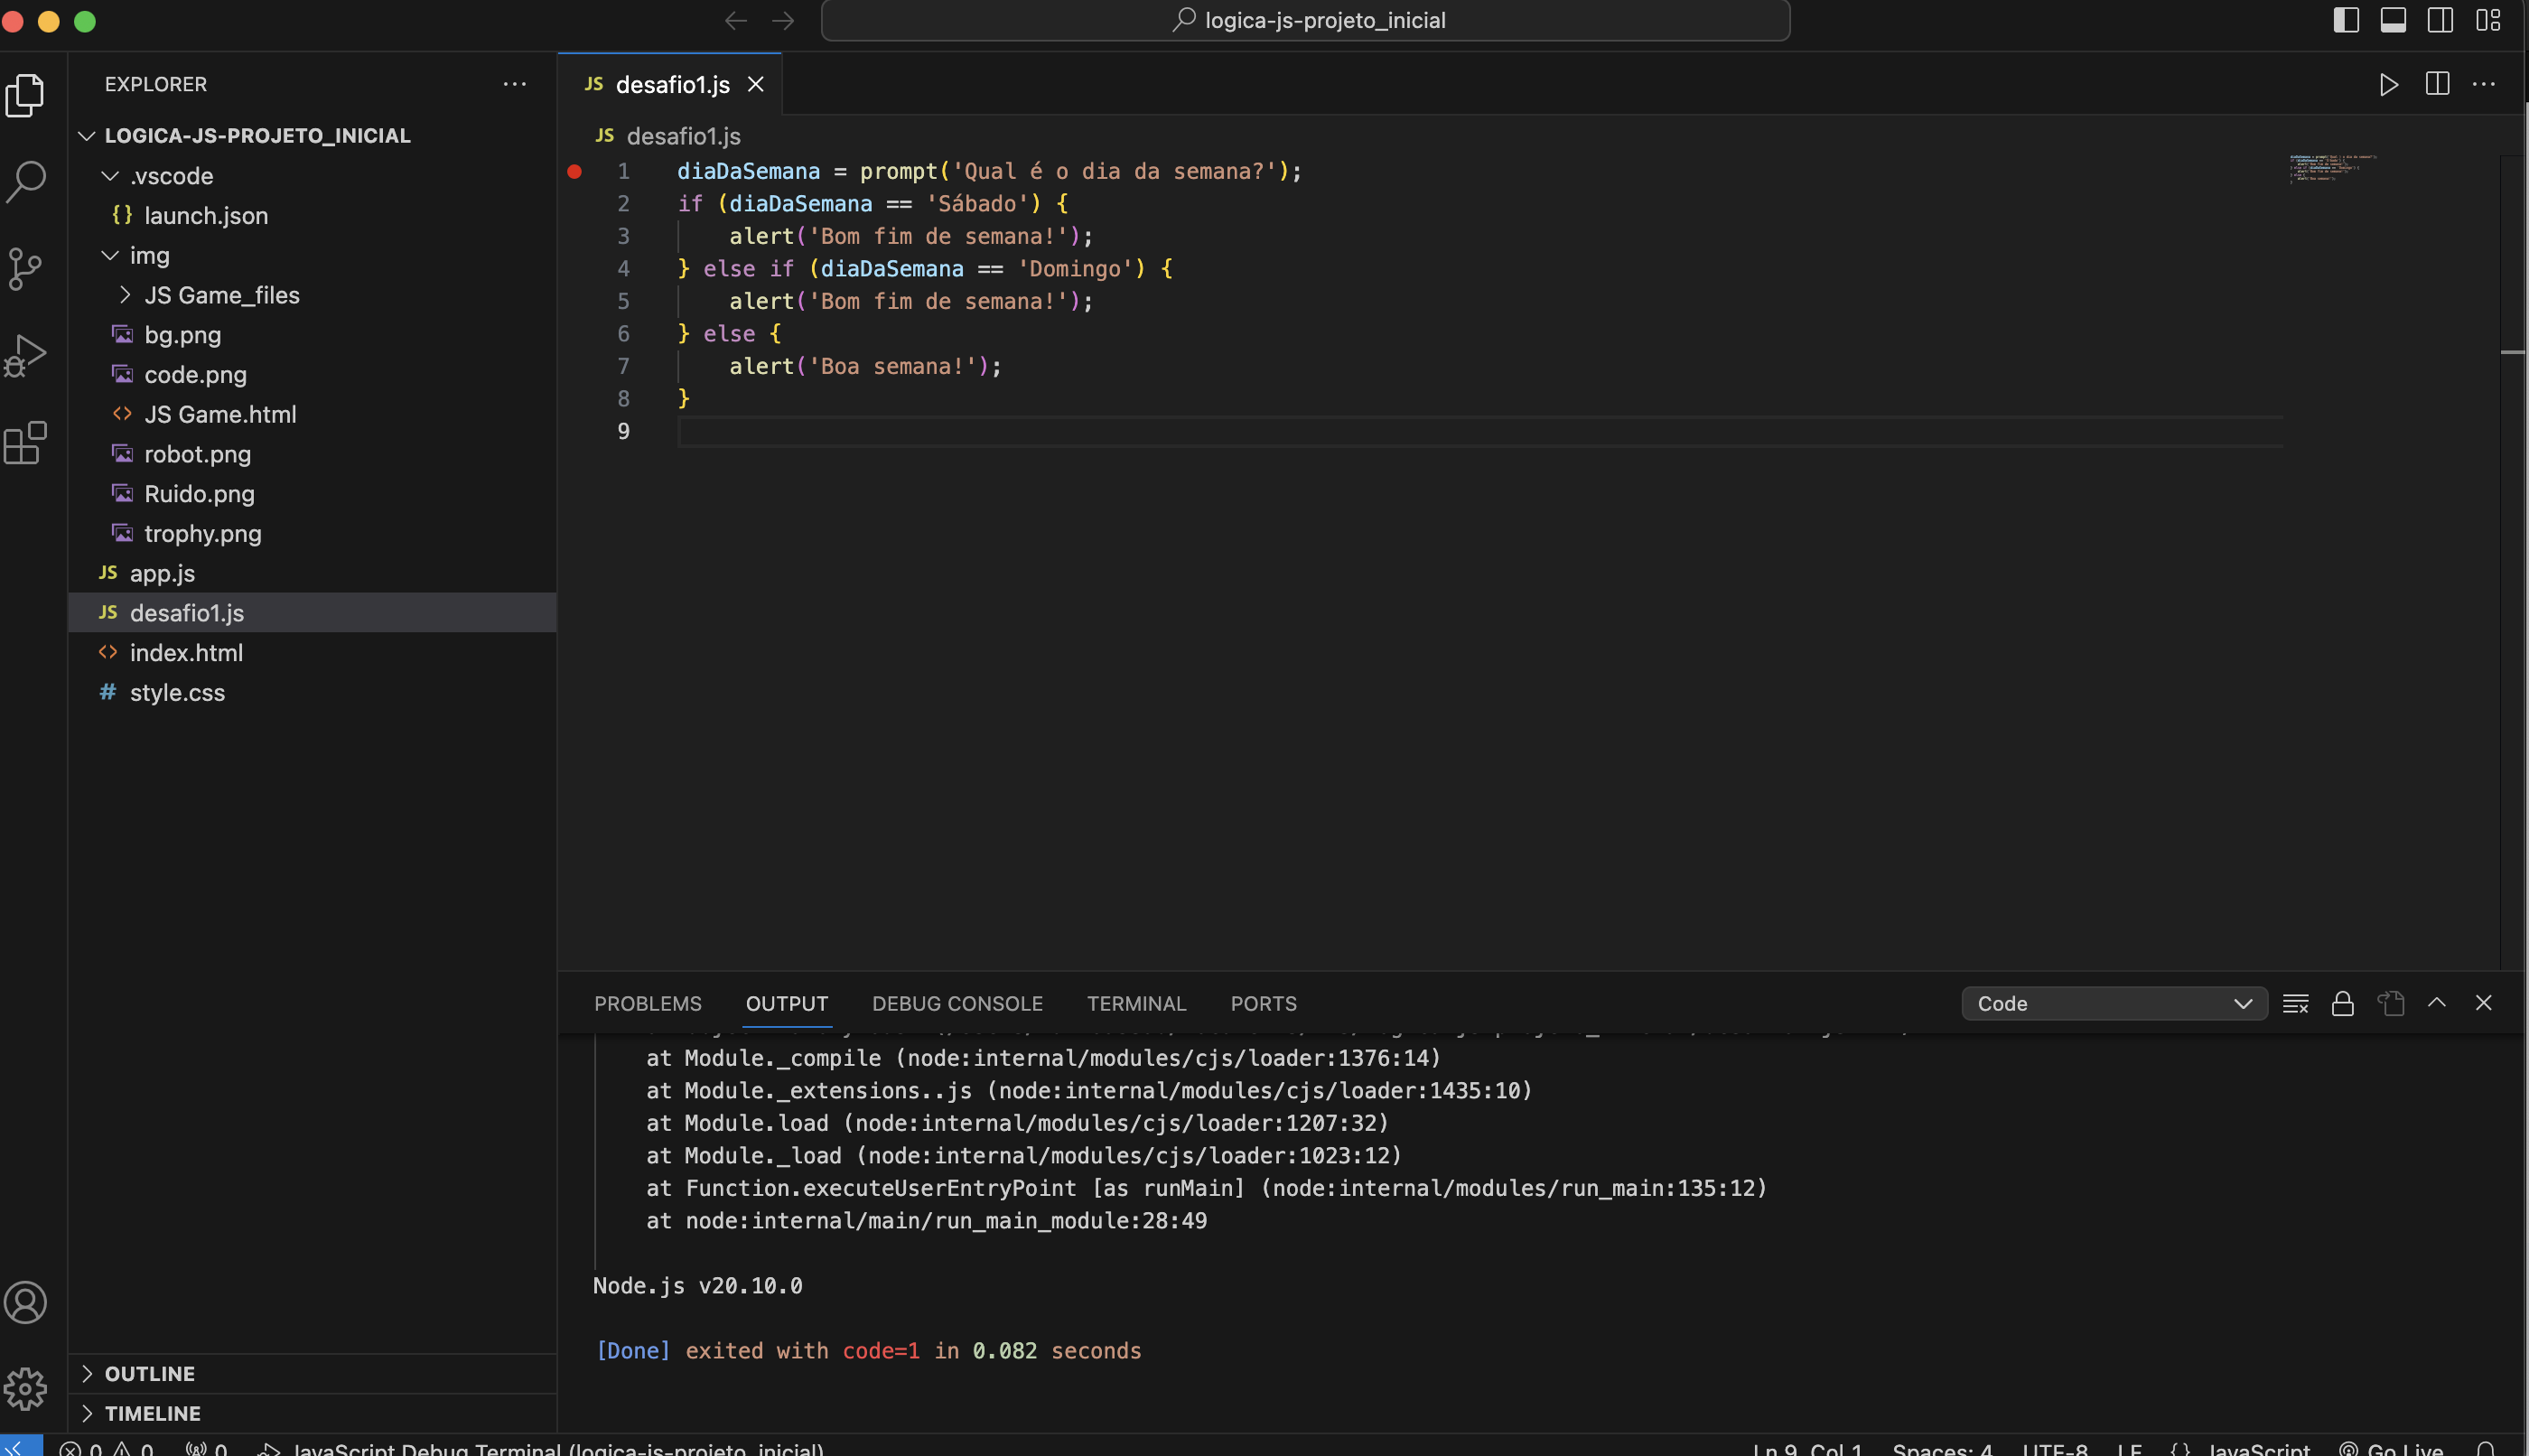Expand the JS Game_files folder
Viewport: 2529px width, 1456px height.
pos(313,295)
